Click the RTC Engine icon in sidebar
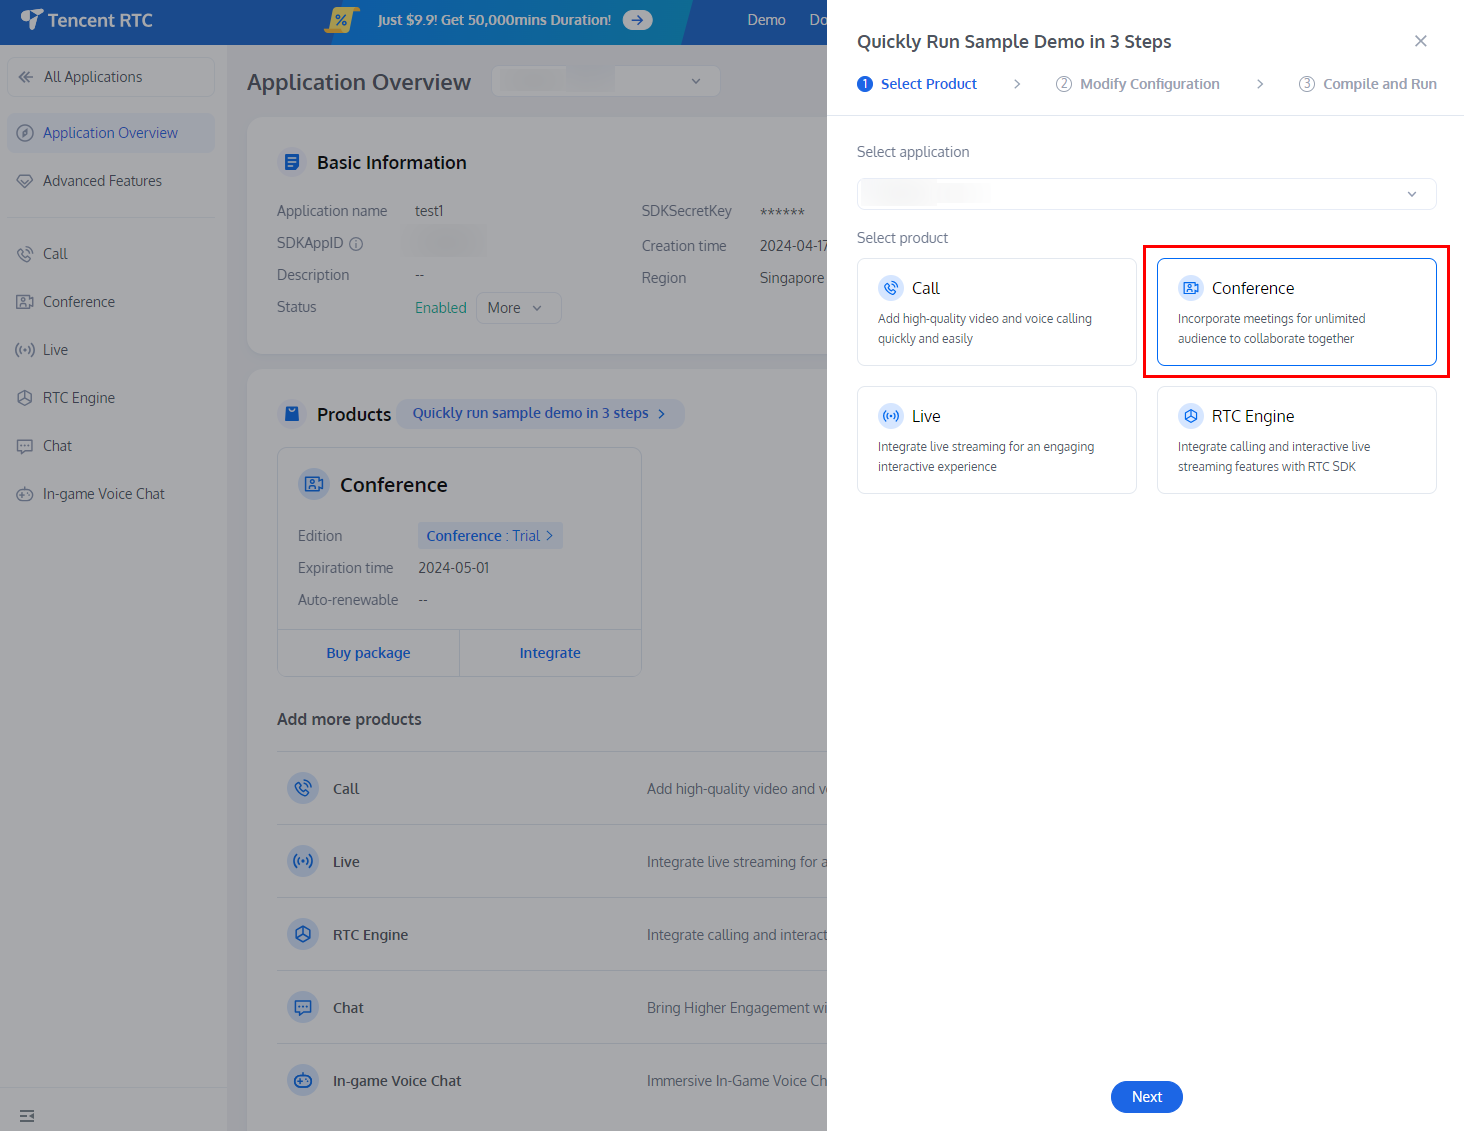Image resolution: width=1464 pixels, height=1131 pixels. click(x=25, y=398)
